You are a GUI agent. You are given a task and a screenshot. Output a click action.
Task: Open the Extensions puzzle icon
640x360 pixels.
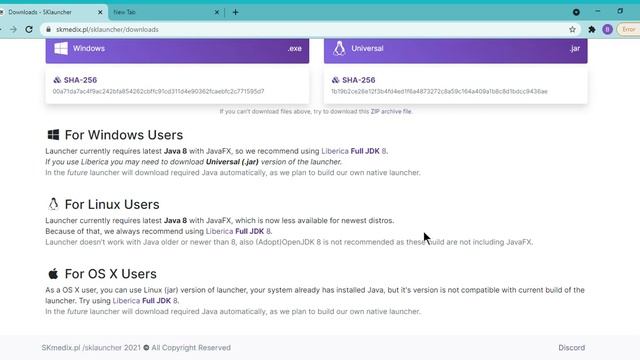591,29
